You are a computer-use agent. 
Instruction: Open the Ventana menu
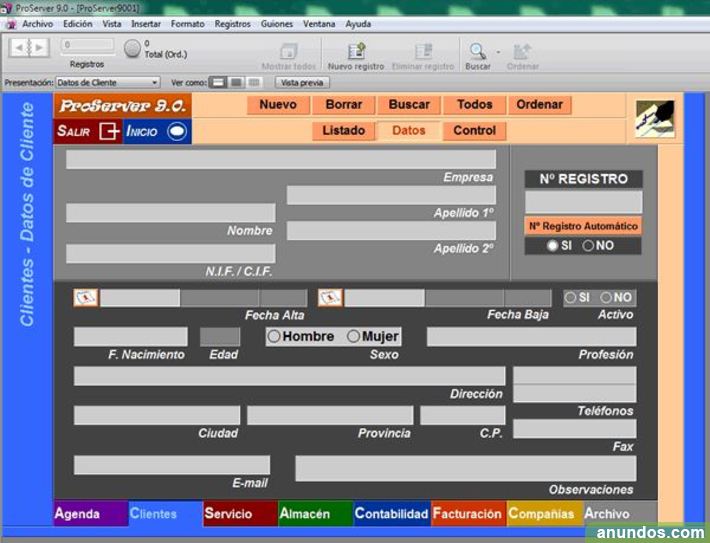point(319,24)
